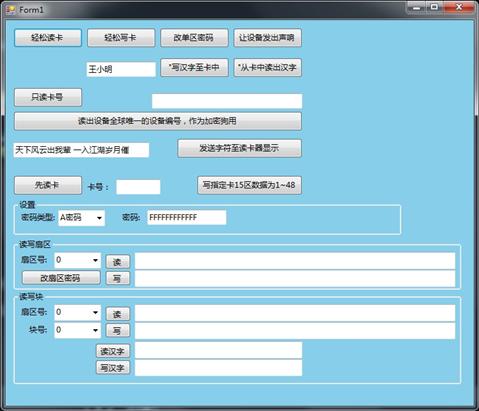Click the 改扇区密码 button
The image size is (479, 411).
point(61,278)
